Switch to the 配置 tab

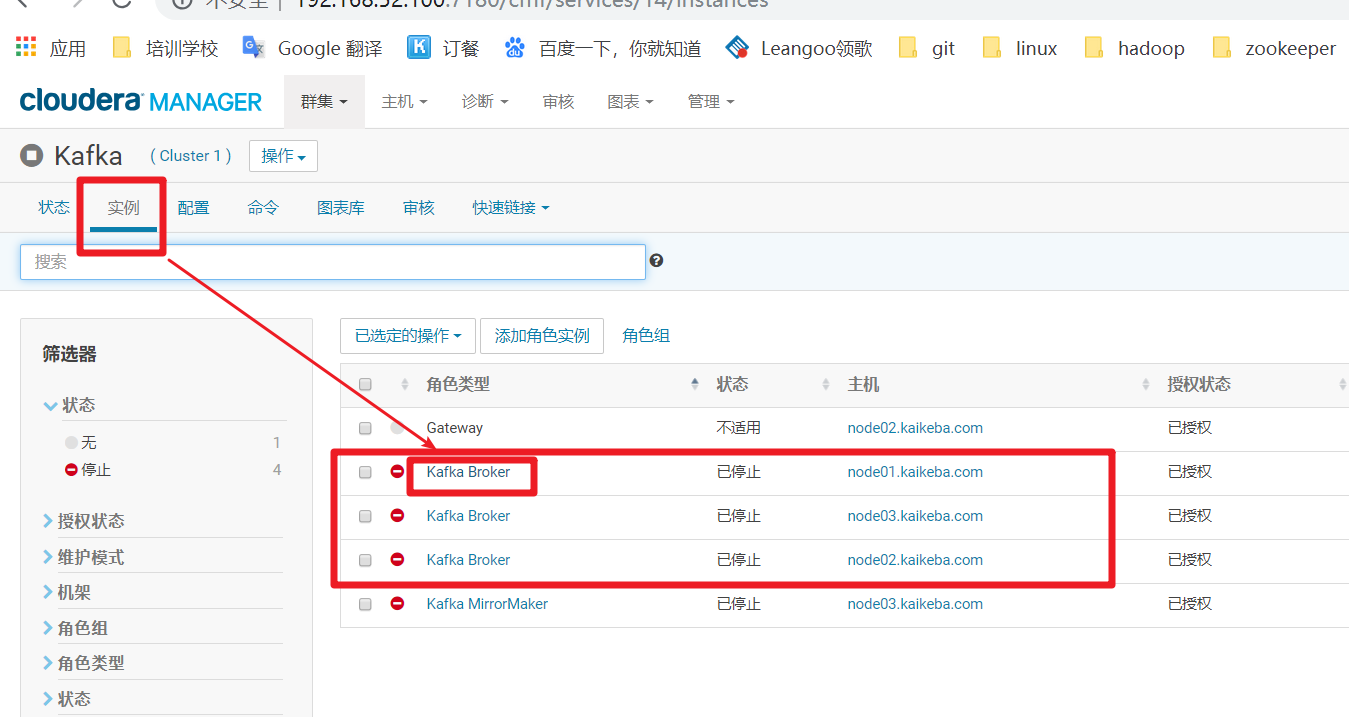point(193,207)
